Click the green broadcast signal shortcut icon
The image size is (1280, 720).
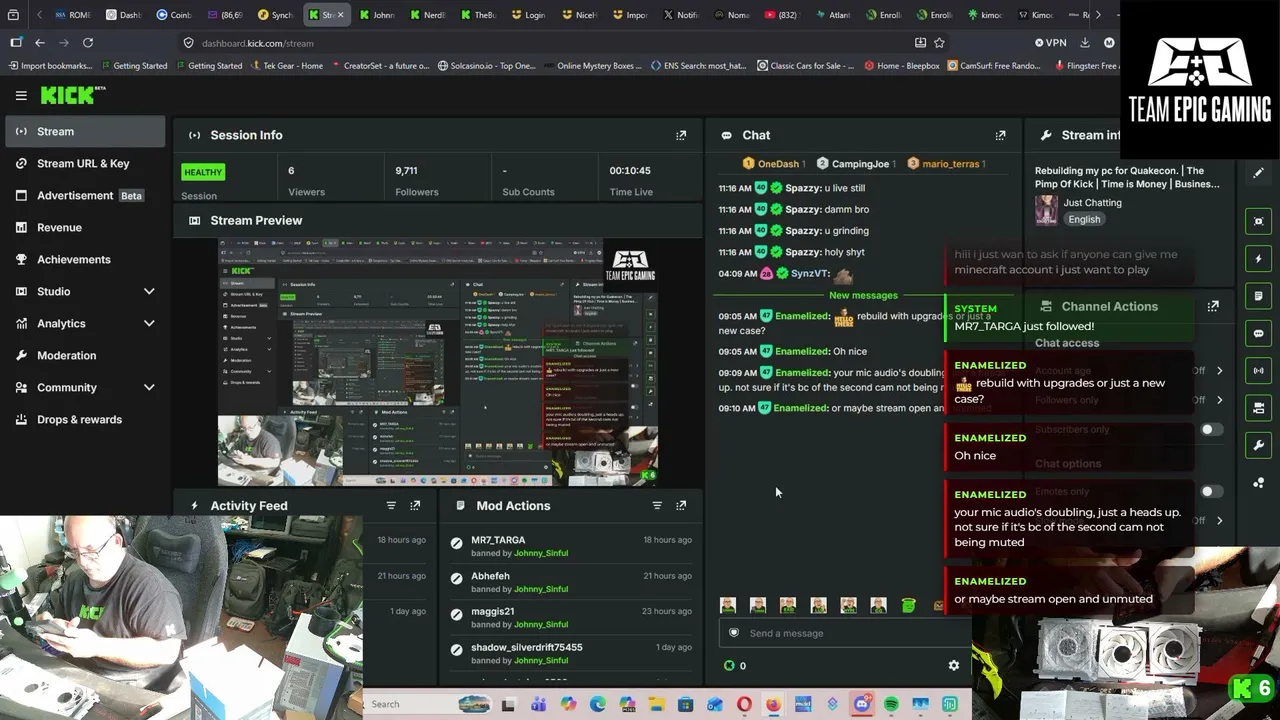(x=1259, y=371)
